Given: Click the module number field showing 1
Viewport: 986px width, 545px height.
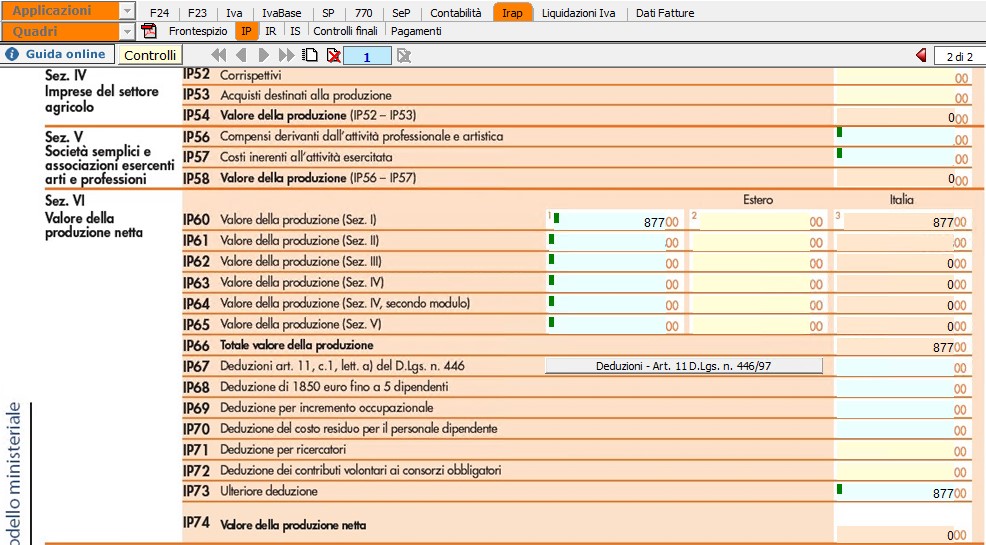Looking at the screenshot, I should pyautogui.click(x=367, y=56).
